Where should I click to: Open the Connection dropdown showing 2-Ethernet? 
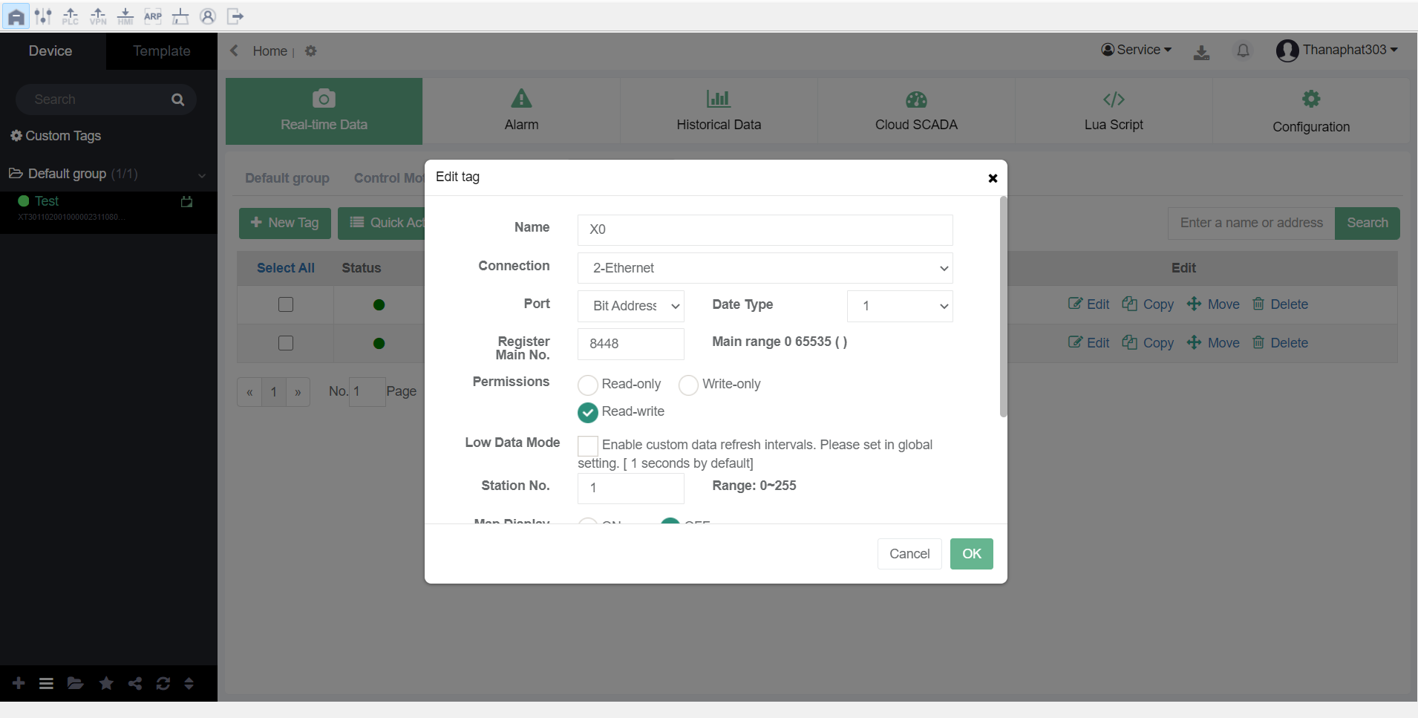coord(765,268)
